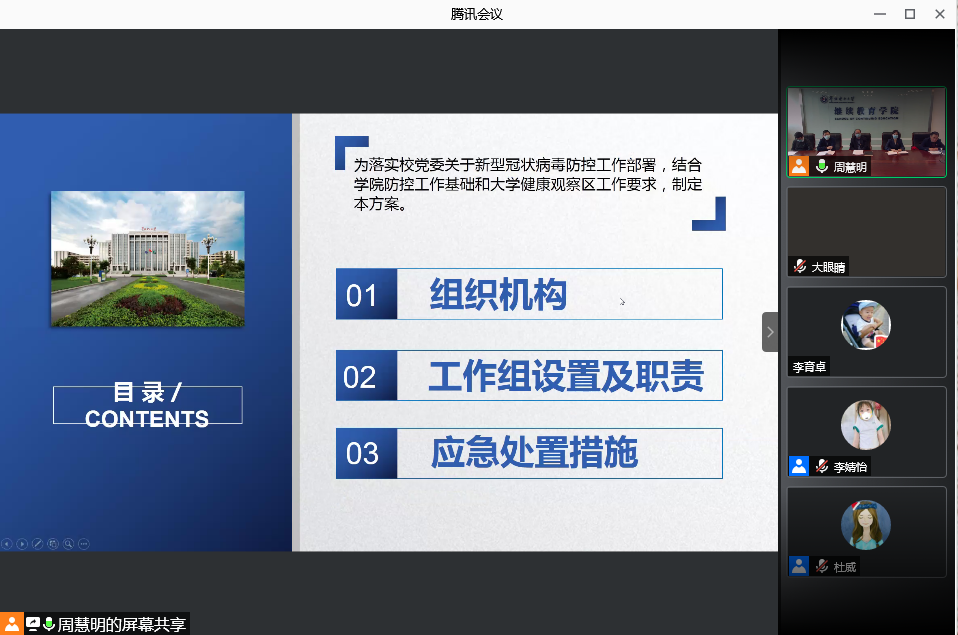Click the 03 应急处置措施 contents item

[x=529, y=453]
